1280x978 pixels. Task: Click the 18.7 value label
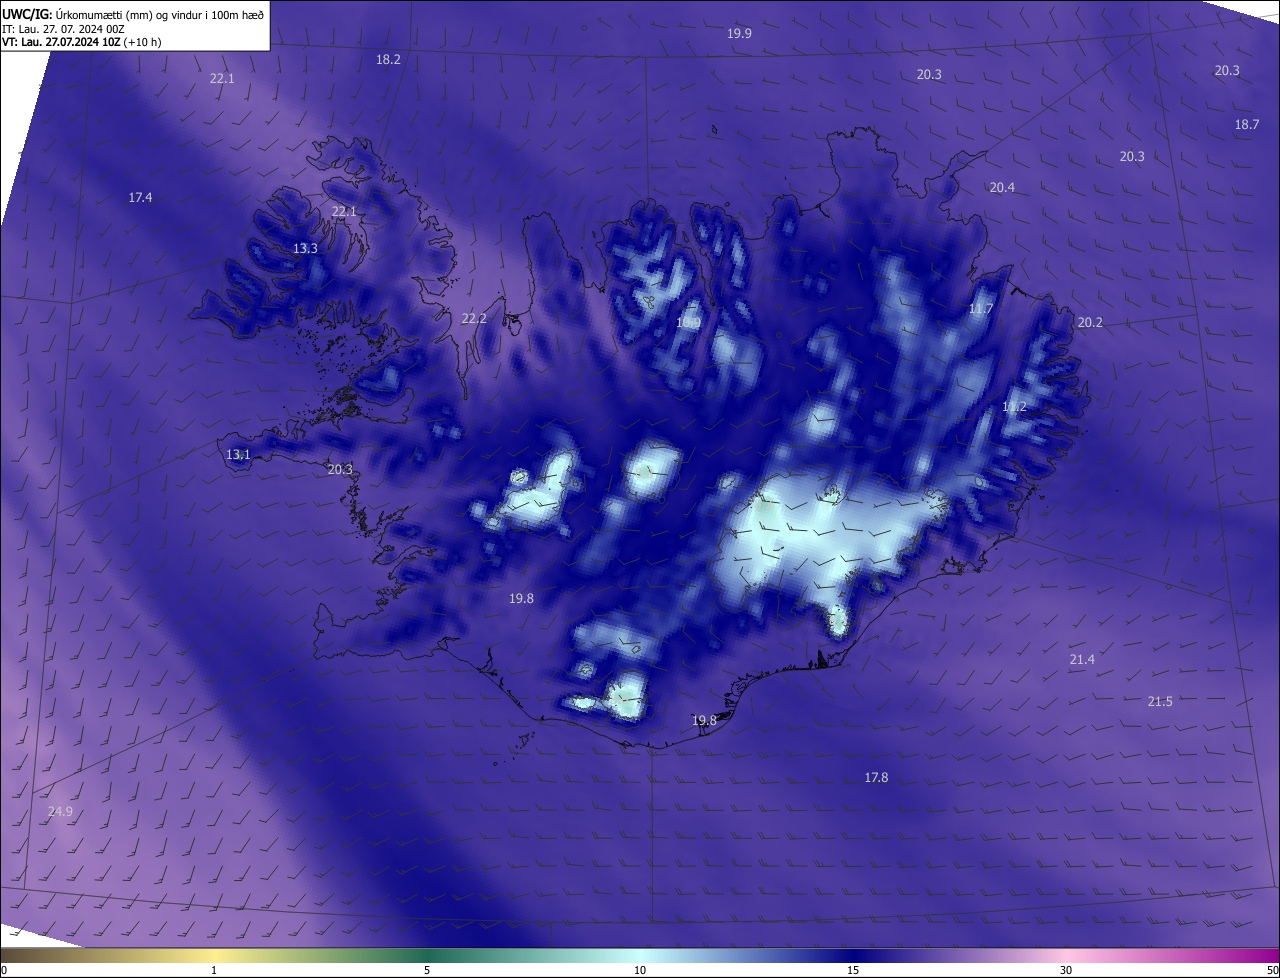(1247, 125)
